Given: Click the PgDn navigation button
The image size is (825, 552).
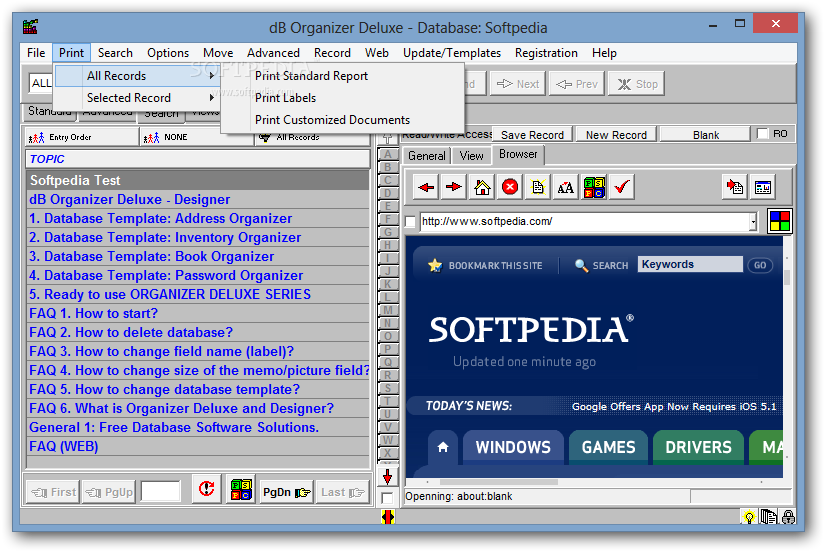Looking at the screenshot, I should [287, 492].
